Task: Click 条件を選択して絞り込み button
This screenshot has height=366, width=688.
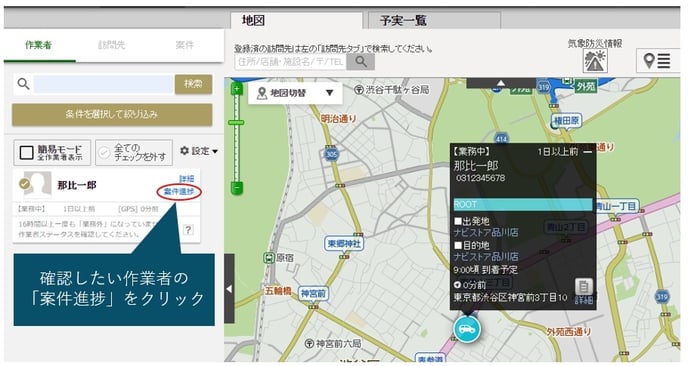Action: [112, 115]
